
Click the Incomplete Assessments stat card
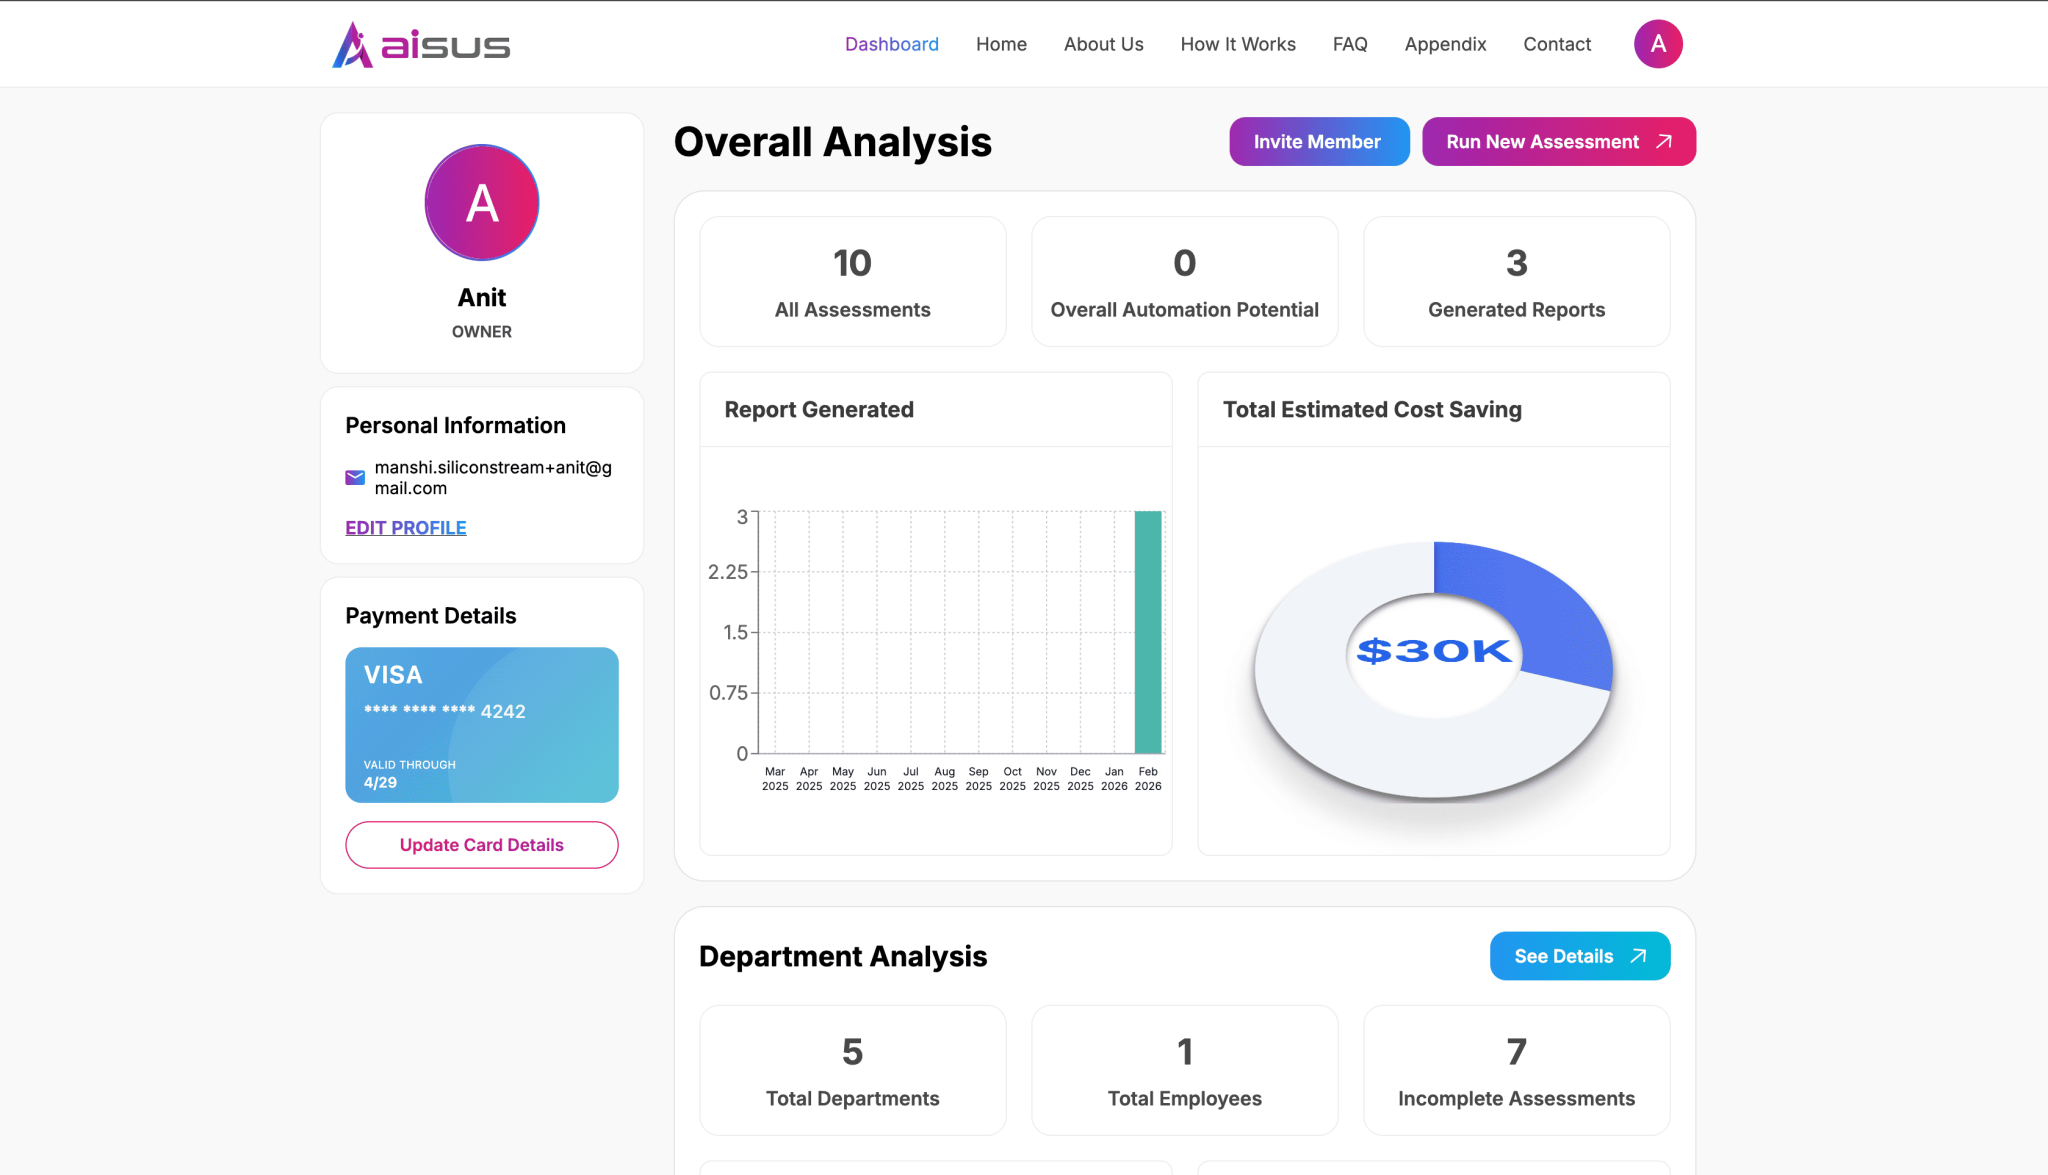pos(1516,1070)
